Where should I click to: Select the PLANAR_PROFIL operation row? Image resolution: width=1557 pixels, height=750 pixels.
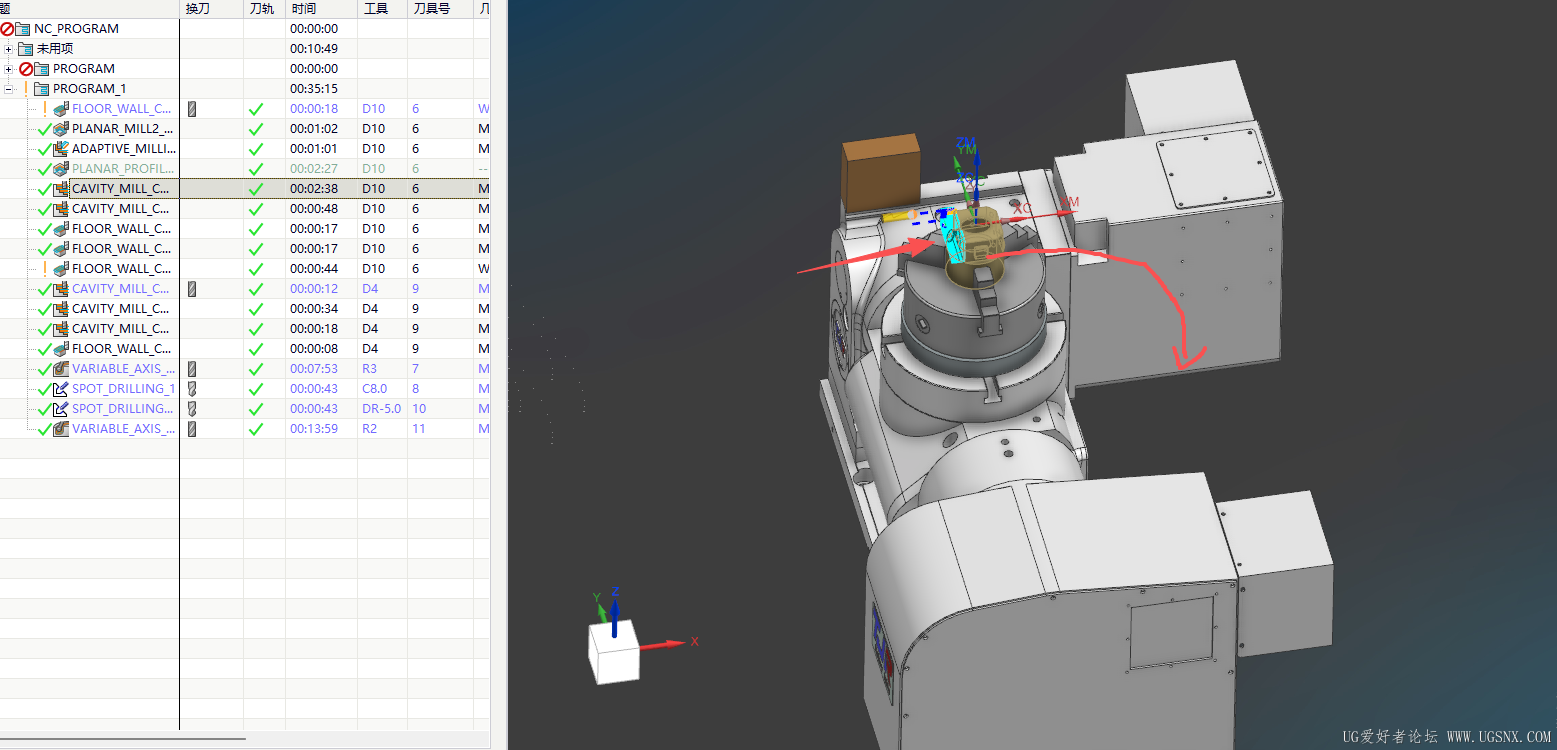click(x=122, y=169)
